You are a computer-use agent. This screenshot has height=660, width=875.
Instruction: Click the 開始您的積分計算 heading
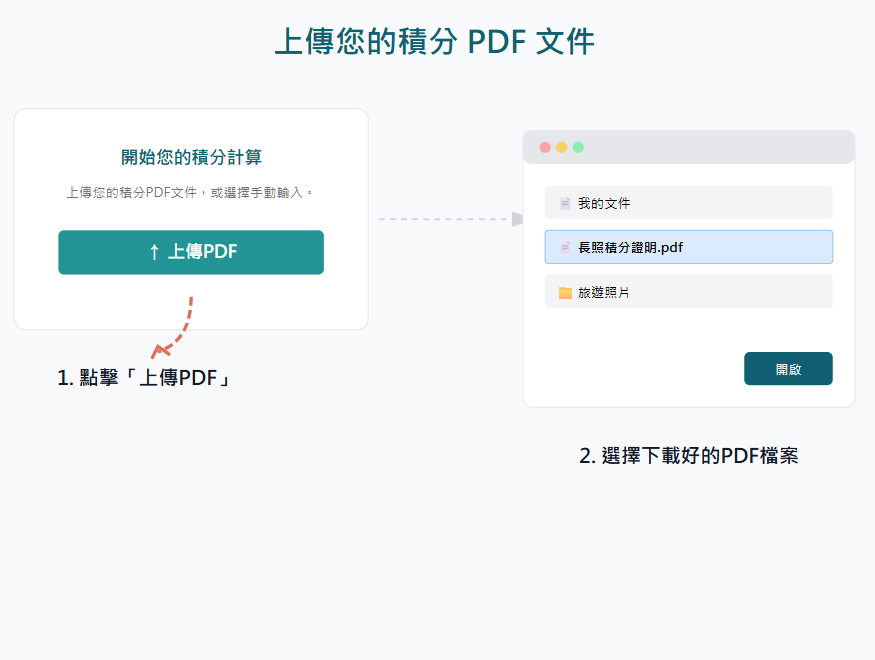[x=191, y=157]
